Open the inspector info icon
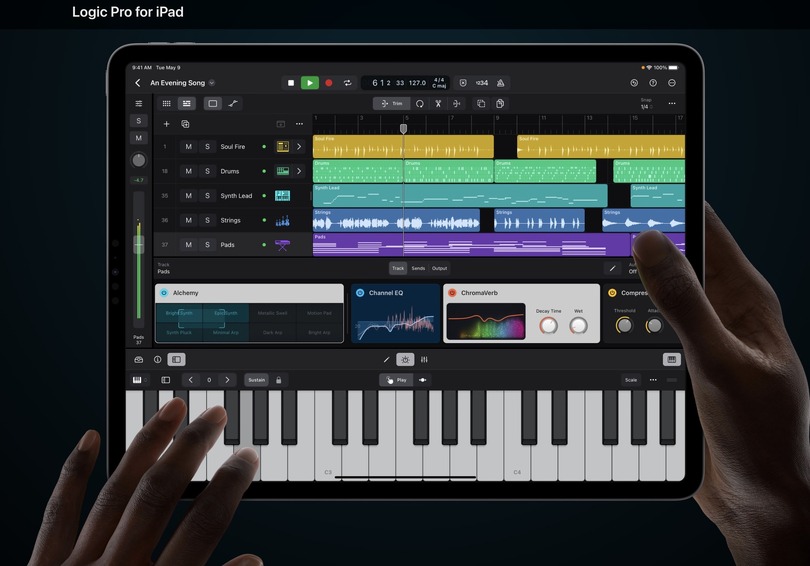 click(x=158, y=359)
